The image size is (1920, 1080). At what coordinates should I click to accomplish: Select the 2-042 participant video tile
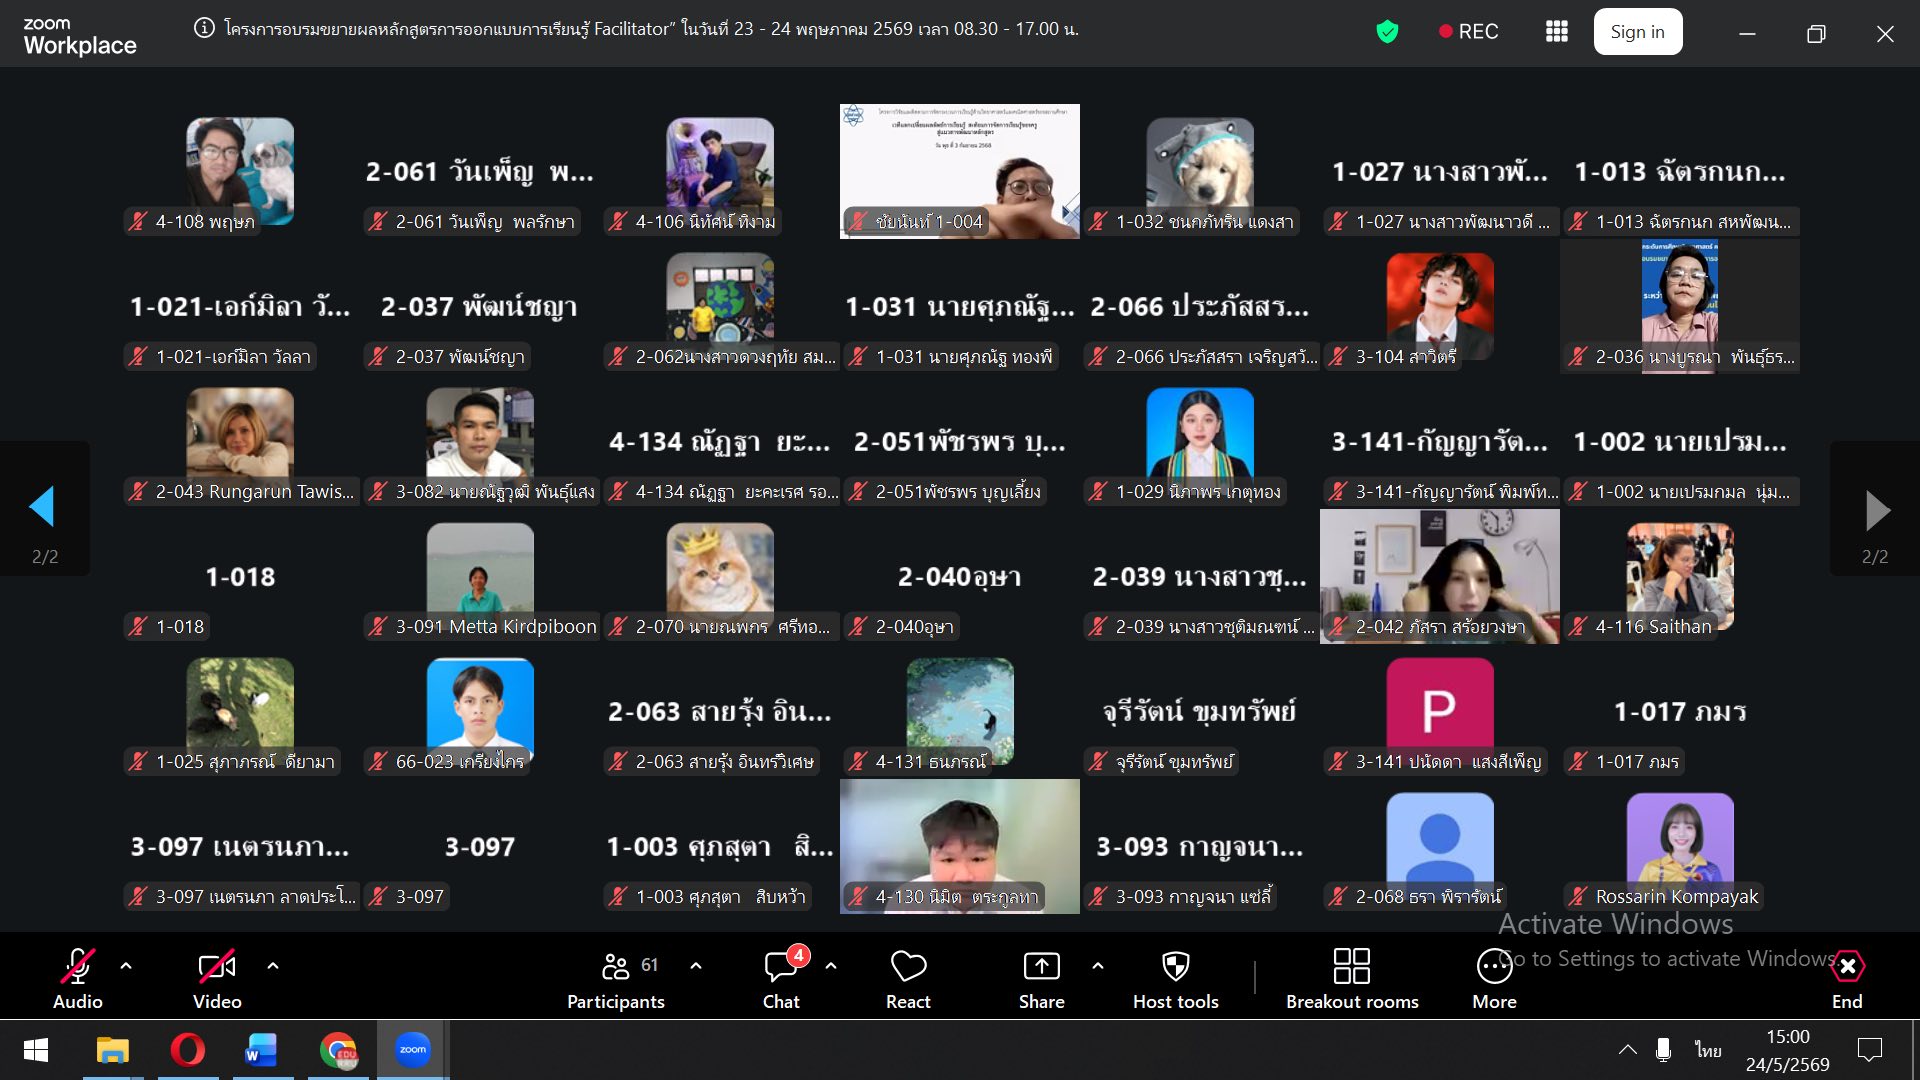pyautogui.click(x=1440, y=577)
